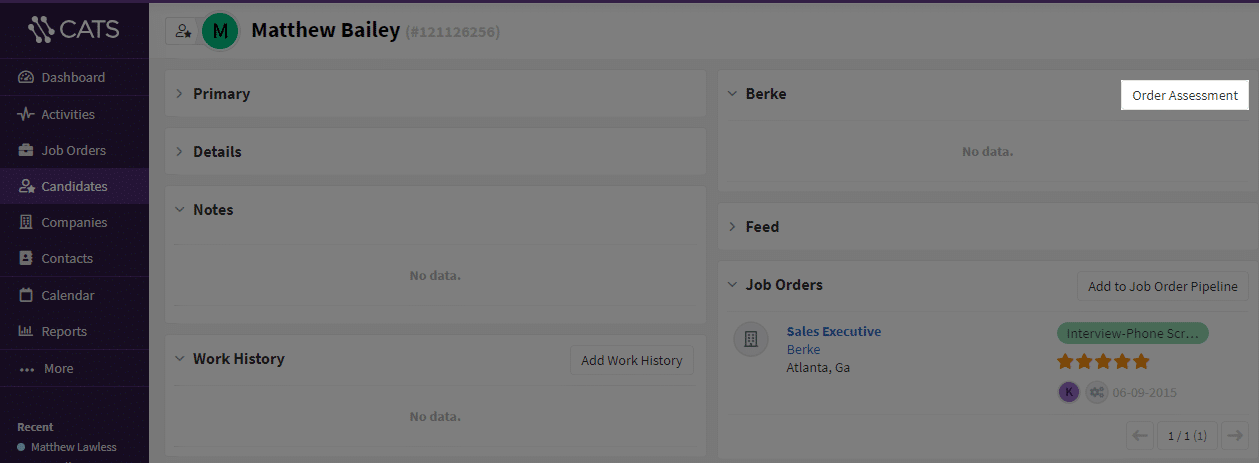This screenshot has height=463, width=1259.
Task: Open Companies from the sidebar
Action: (x=74, y=222)
